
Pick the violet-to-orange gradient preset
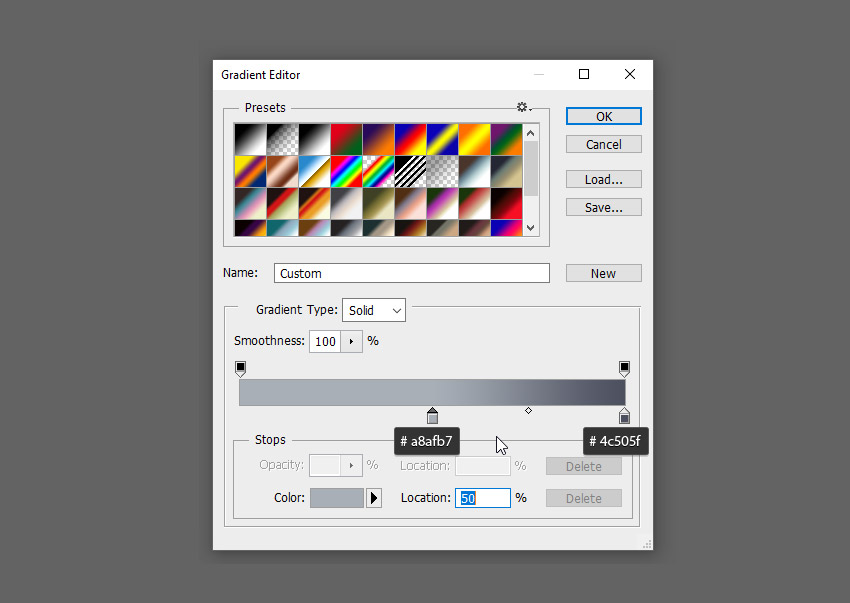coord(378,139)
